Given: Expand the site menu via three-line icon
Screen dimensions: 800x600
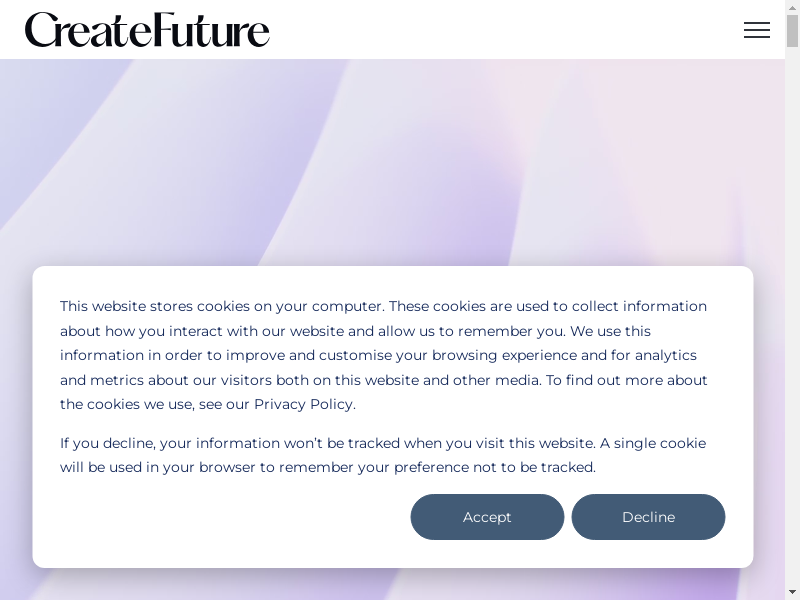Looking at the screenshot, I should tap(757, 30).
